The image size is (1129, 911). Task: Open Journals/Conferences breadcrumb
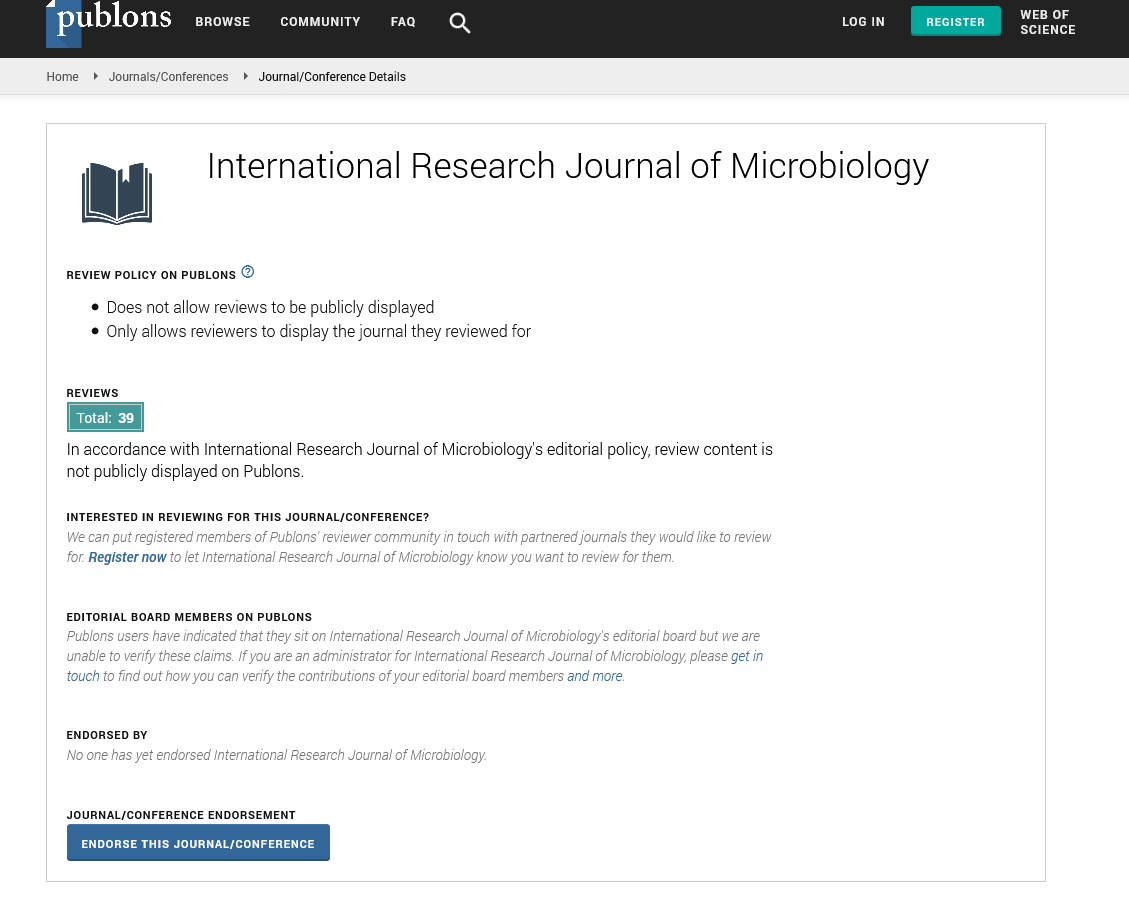click(x=168, y=77)
